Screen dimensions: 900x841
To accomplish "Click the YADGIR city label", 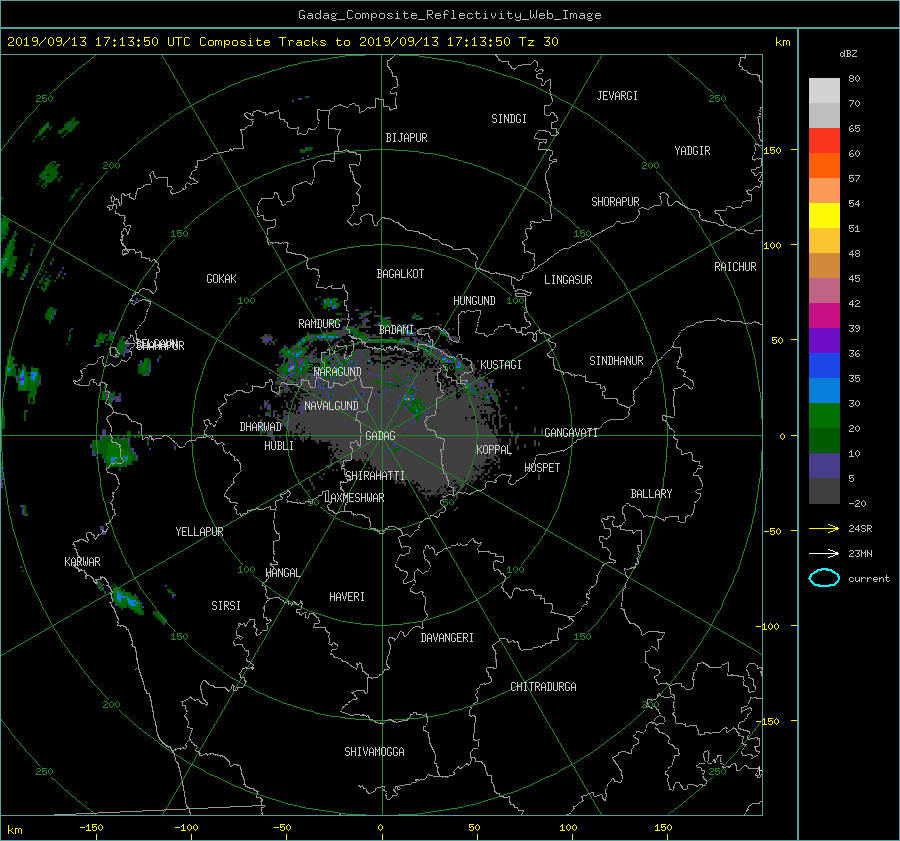I will pos(692,150).
